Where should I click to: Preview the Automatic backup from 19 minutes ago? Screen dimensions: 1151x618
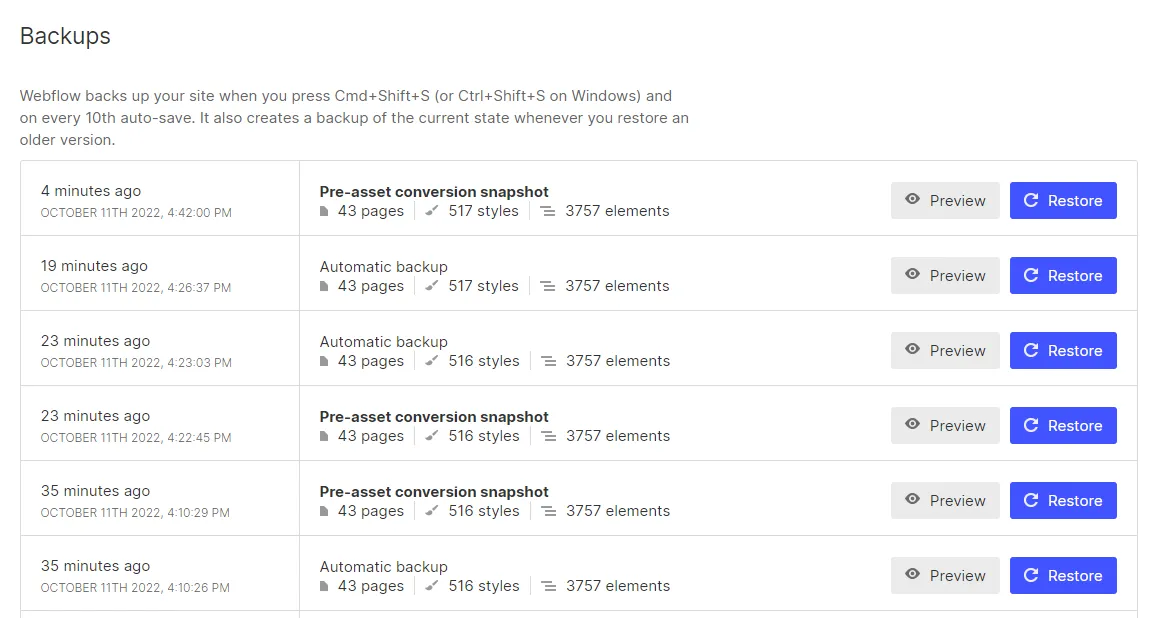tap(945, 275)
